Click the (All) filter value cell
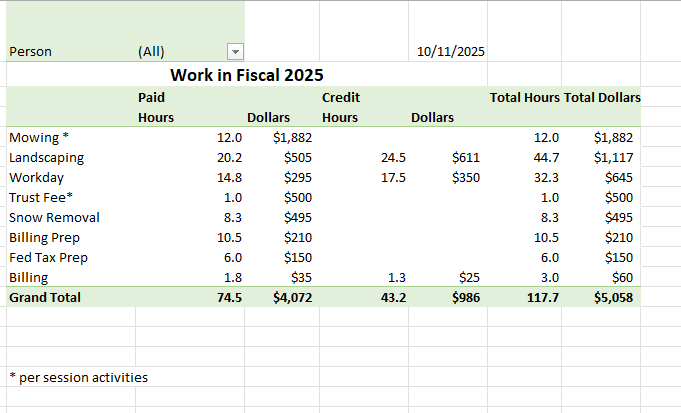 click(151, 52)
